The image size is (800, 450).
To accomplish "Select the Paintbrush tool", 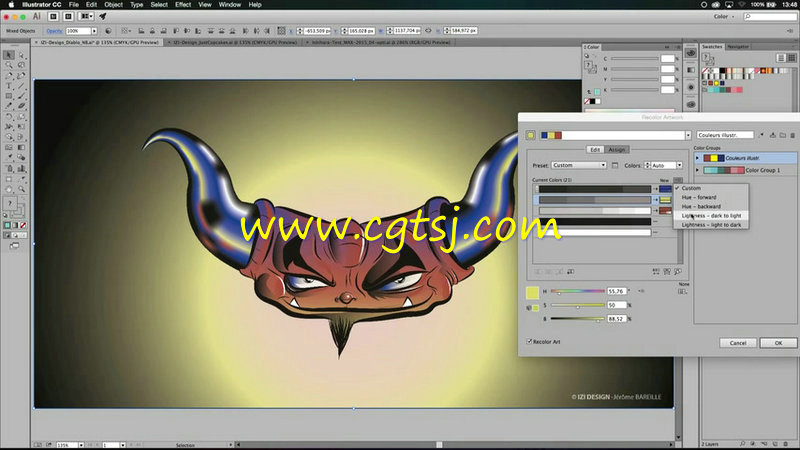I will tap(21, 96).
